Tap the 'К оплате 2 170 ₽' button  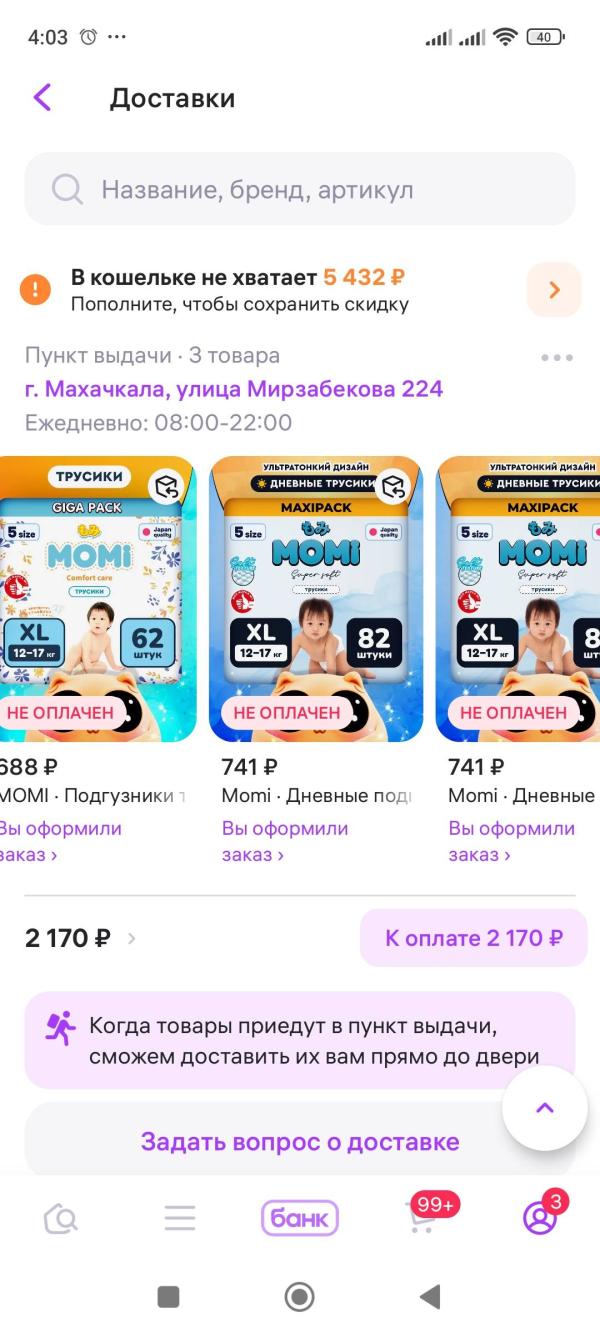point(474,938)
